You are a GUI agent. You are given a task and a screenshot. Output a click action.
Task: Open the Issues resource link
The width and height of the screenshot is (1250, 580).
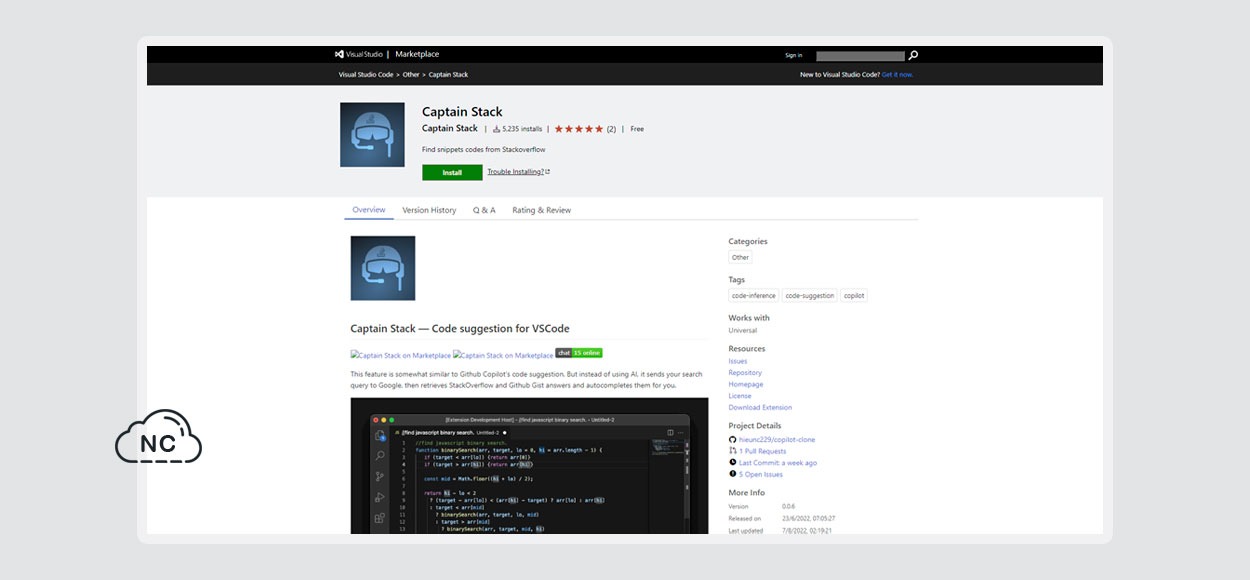[x=738, y=361]
